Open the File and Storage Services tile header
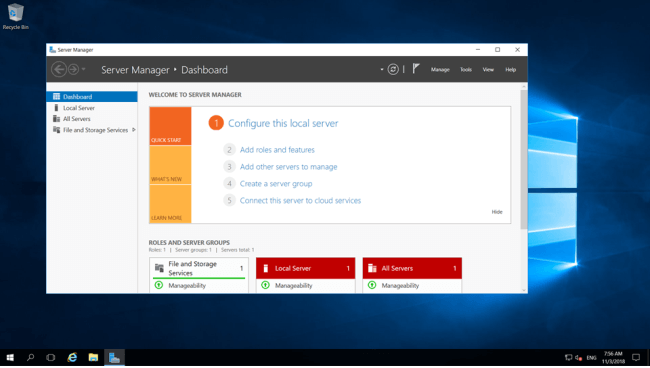Viewport: 650px width, 368px height. click(199, 268)
